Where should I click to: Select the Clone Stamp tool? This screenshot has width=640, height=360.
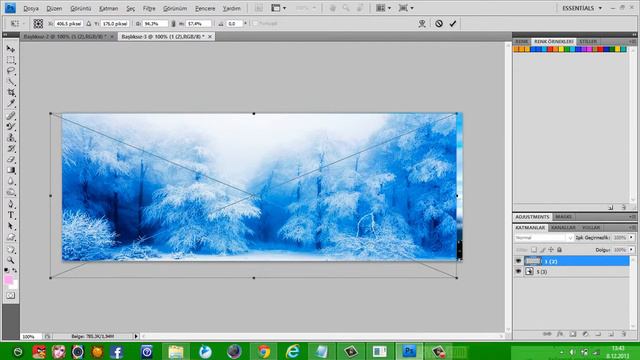click(11, 138)
